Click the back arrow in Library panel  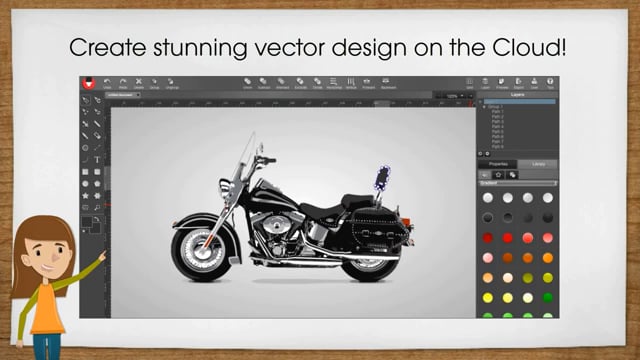[x=484, y=175]
